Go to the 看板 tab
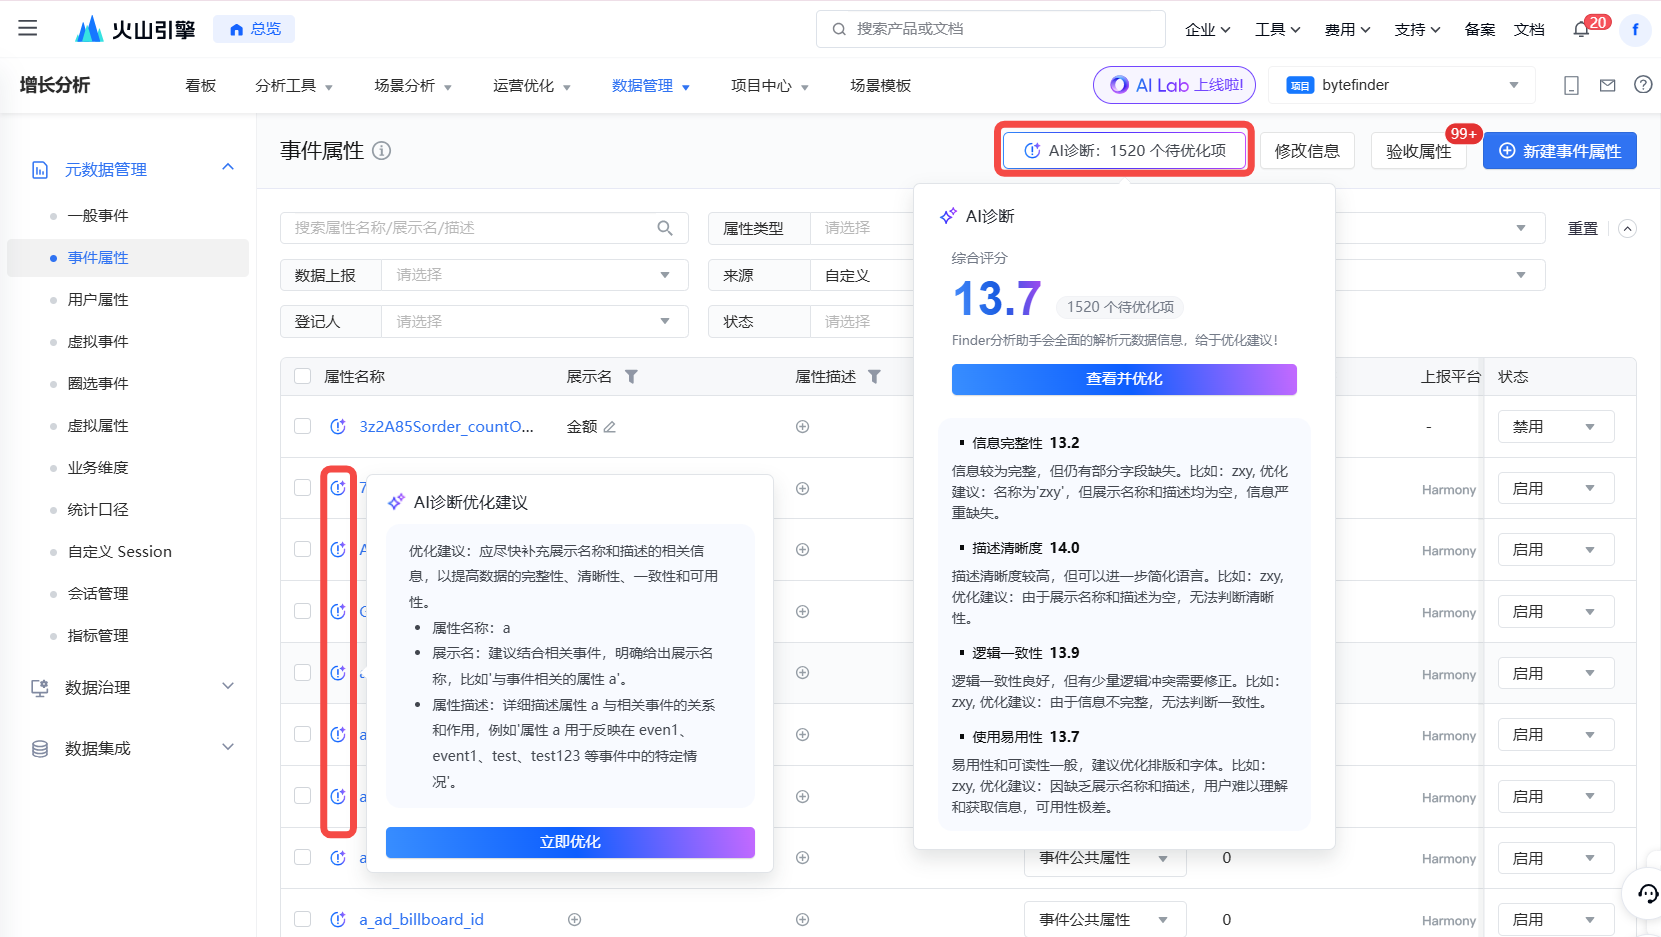 point(201,86)
